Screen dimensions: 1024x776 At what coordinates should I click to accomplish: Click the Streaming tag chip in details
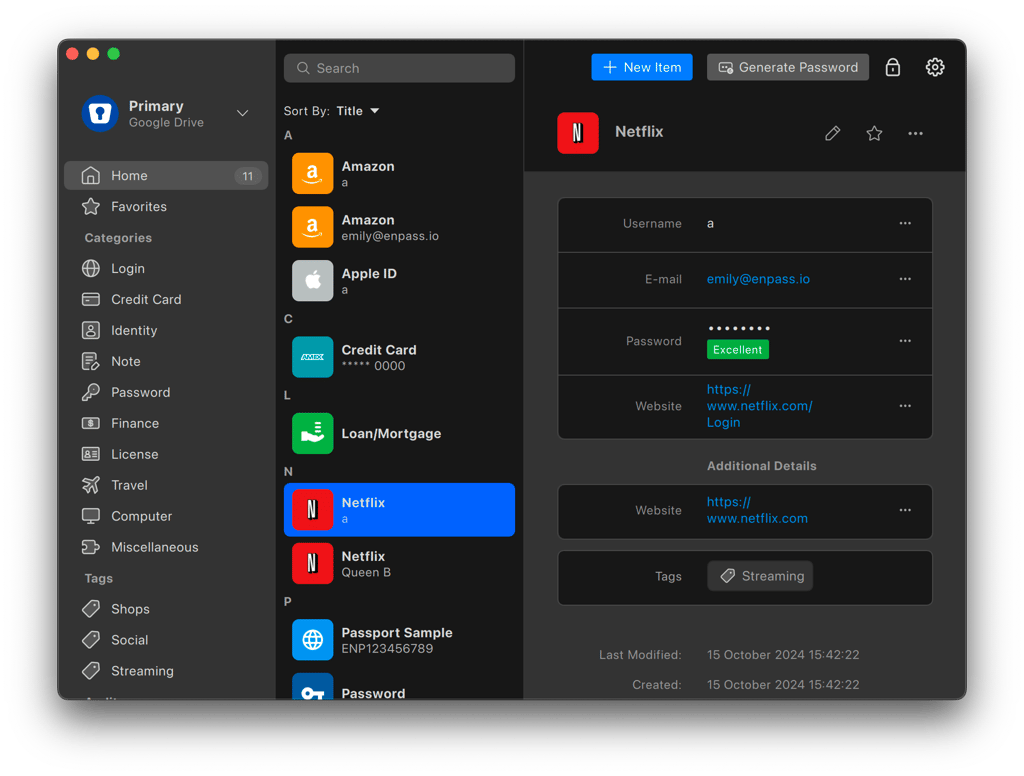760,576
